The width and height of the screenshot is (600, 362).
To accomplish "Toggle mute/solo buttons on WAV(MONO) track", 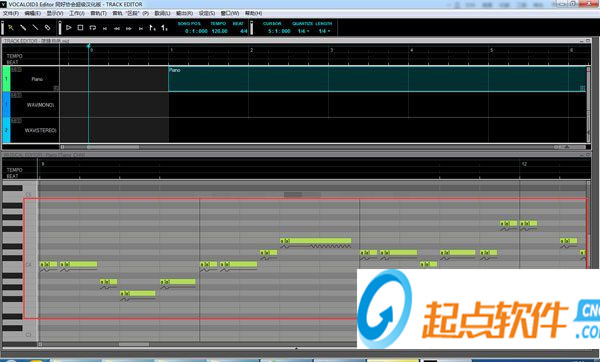I will (16, 95).
